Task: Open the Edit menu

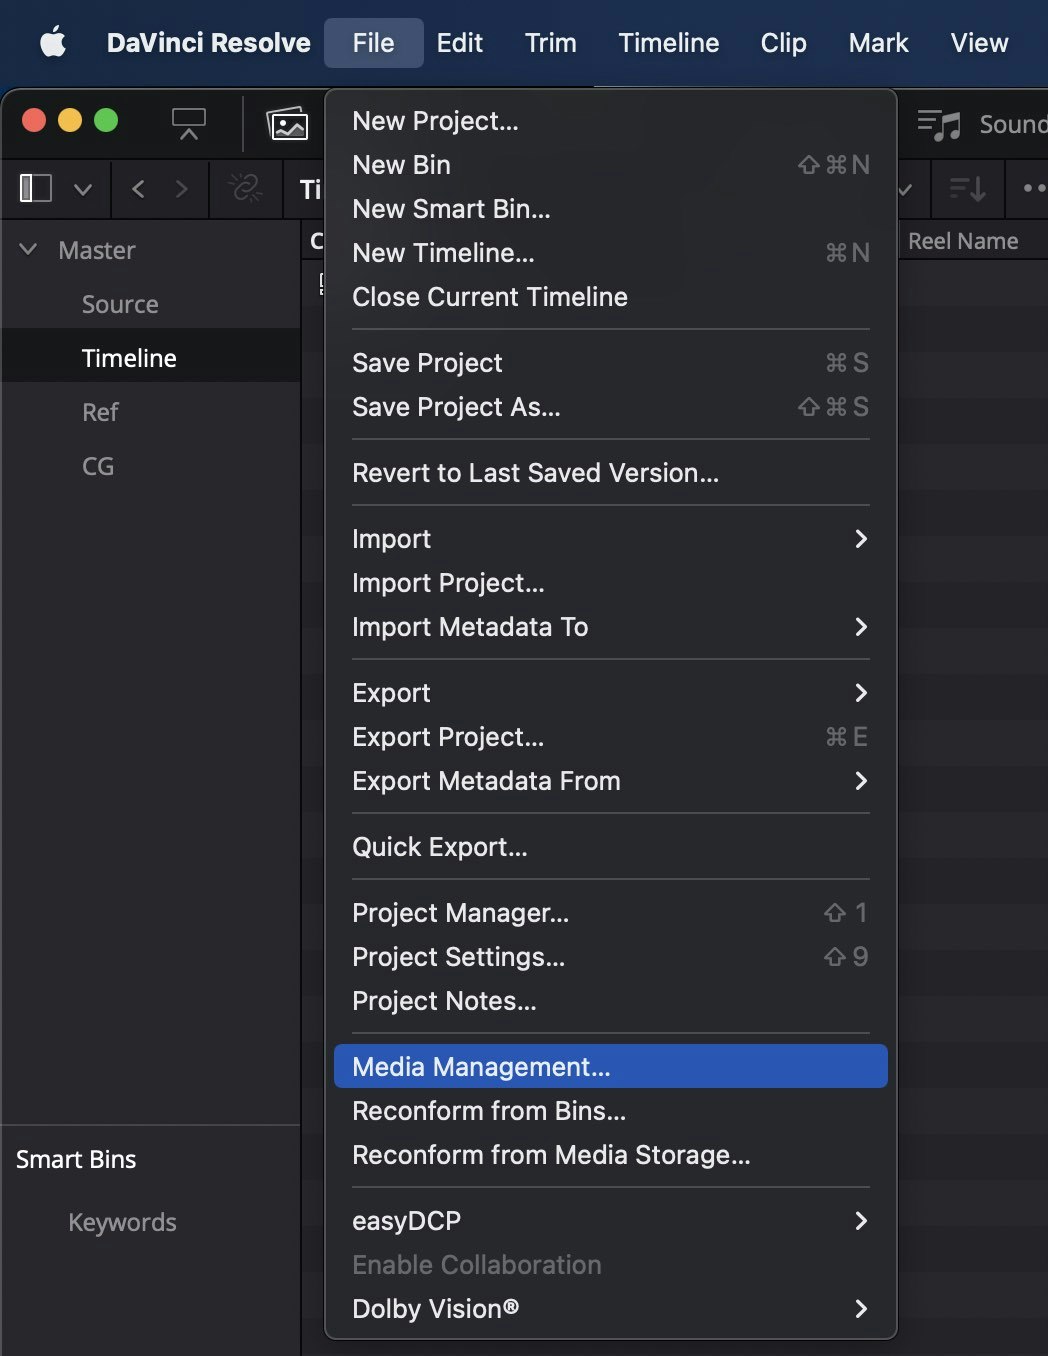Action: (459, 43)
